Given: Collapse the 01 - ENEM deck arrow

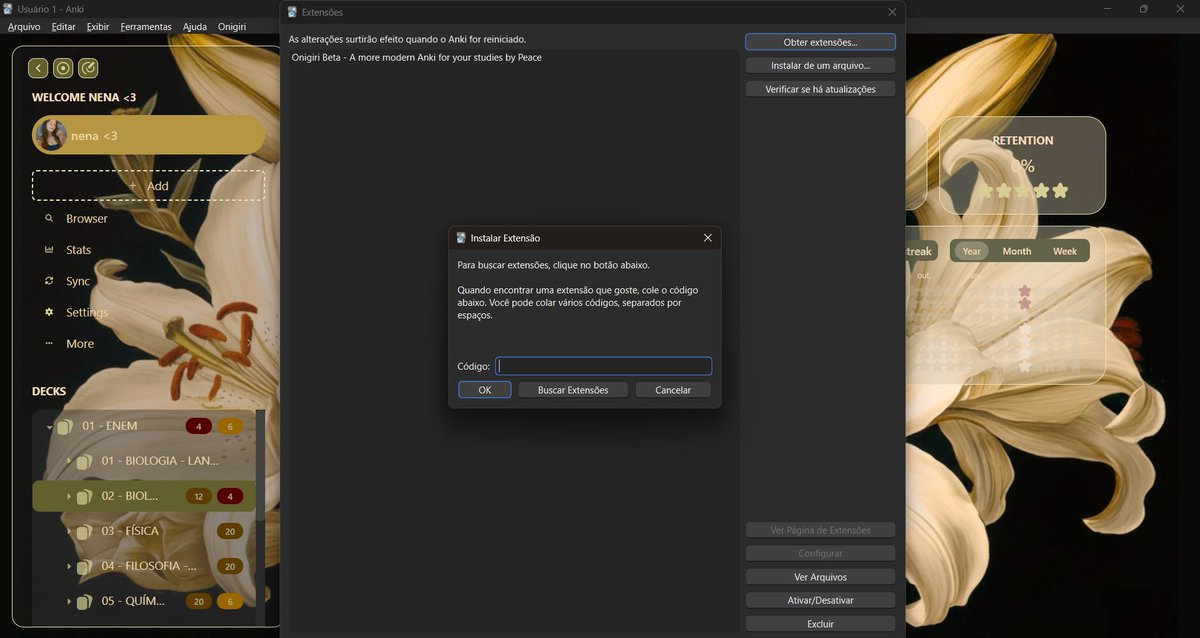Looking at the screenshot, I should pos(50,427).
